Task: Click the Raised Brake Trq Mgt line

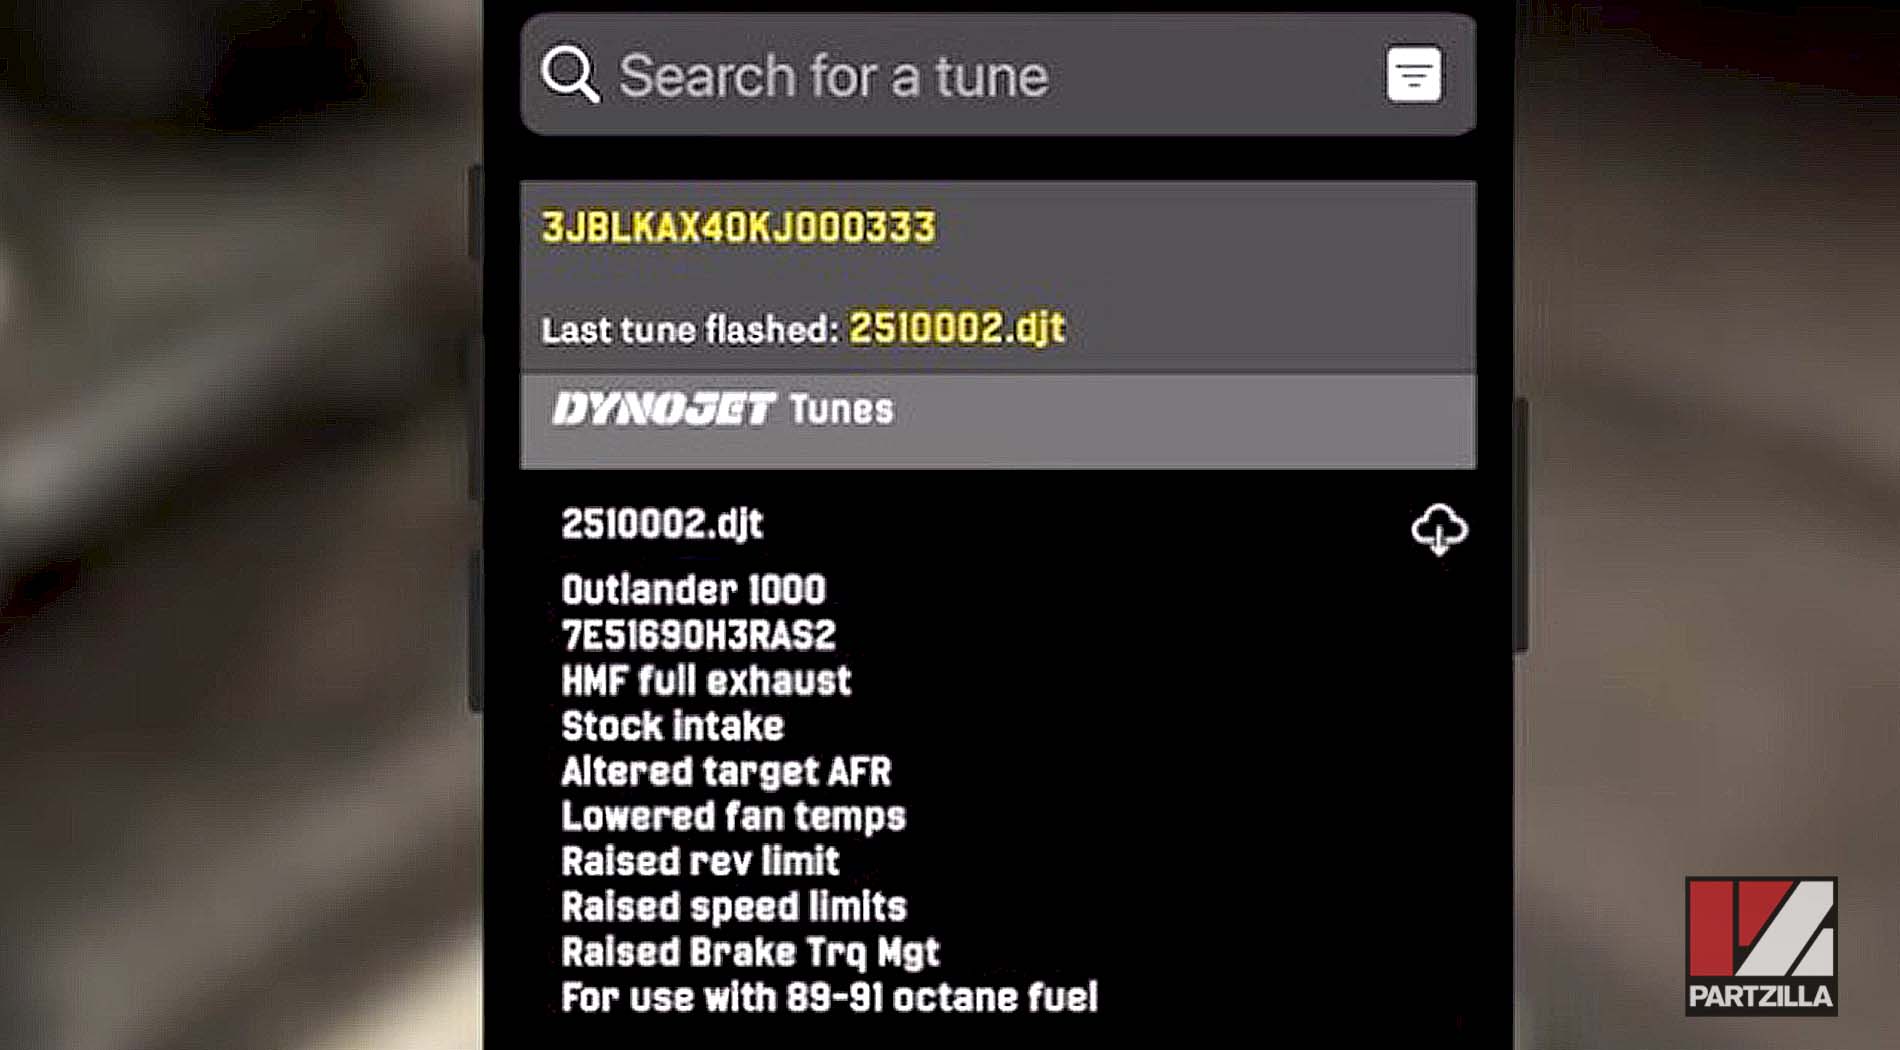Action: coord(750,953)
